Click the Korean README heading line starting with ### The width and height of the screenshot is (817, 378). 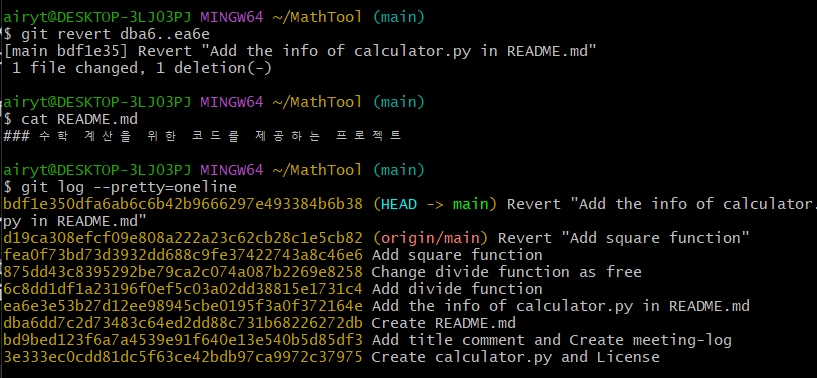(x=202, y=136)
